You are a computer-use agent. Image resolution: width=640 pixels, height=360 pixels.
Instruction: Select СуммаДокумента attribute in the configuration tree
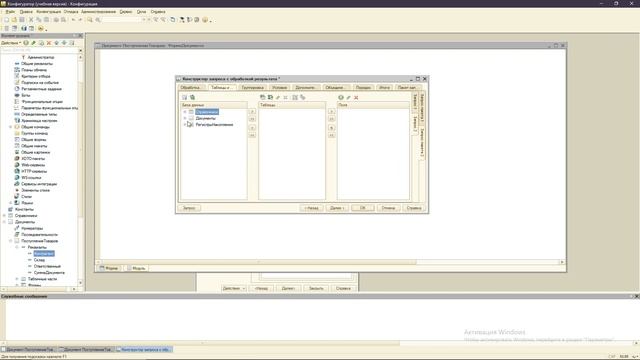pyautogui.click(x=49, y=273)
